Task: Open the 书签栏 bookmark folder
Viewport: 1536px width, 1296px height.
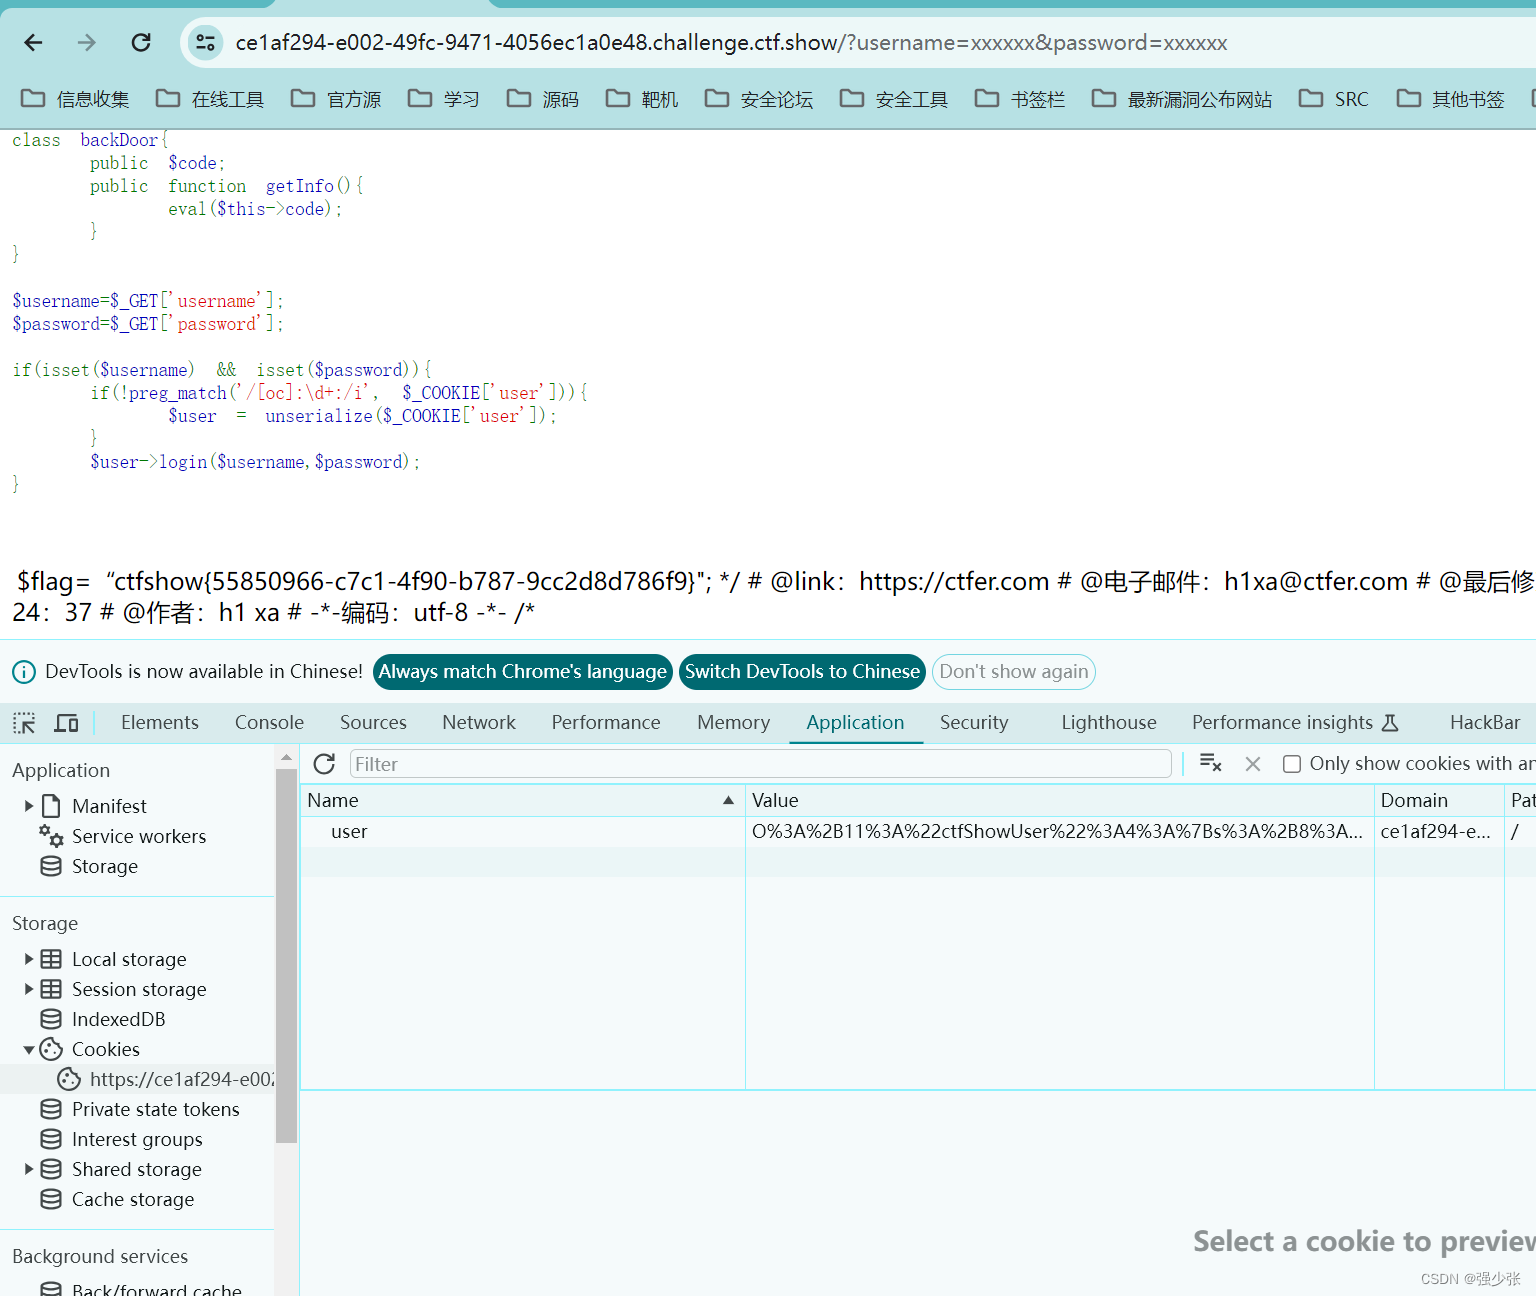Action: click(1020, 99)
